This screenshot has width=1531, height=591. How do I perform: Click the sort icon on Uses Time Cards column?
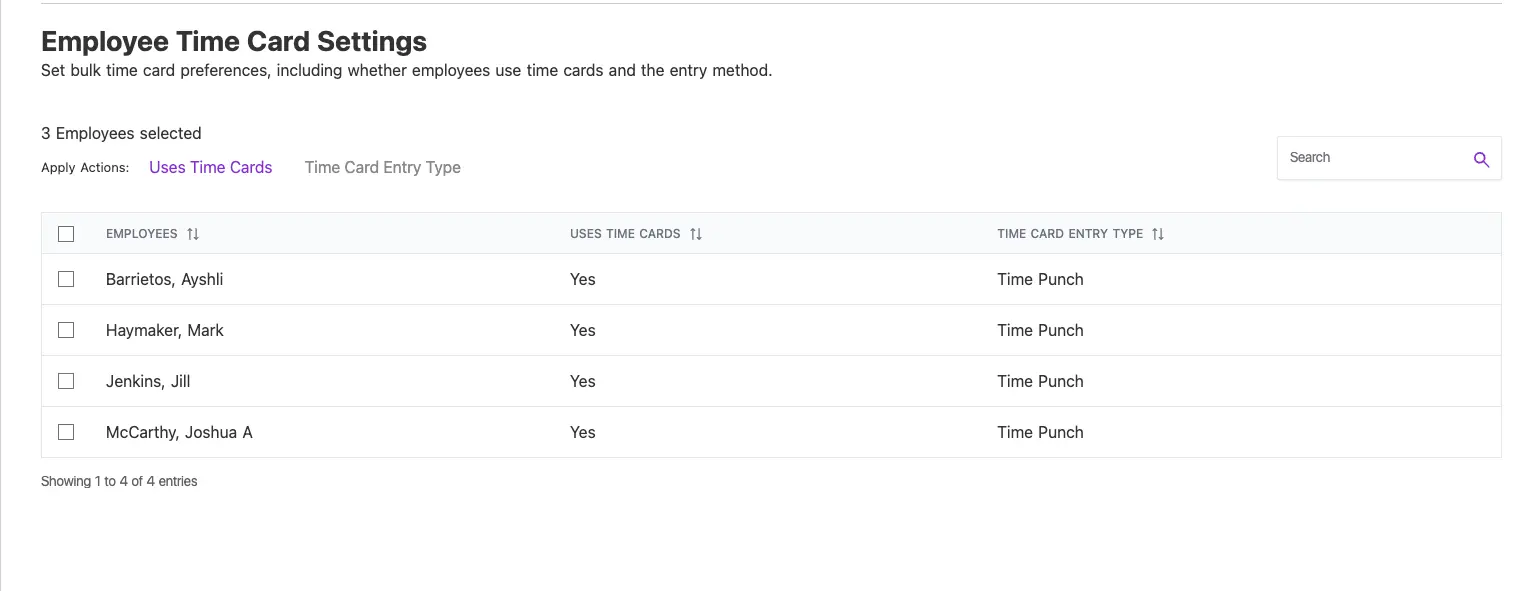coord(697,233)
